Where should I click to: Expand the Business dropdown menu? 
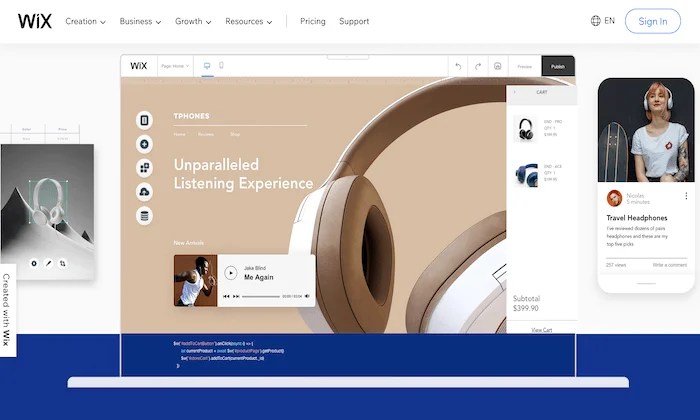click(140, 21)
